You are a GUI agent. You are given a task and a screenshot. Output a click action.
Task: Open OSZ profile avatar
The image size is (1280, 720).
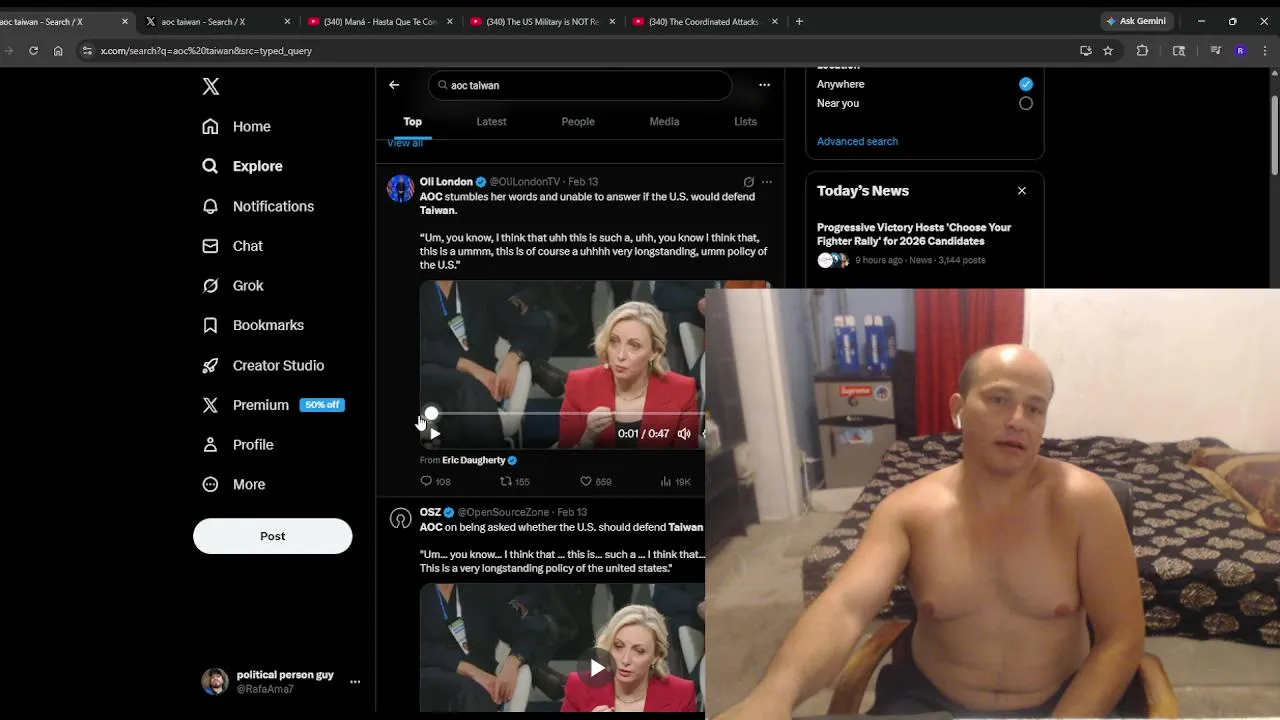(401, 519)
